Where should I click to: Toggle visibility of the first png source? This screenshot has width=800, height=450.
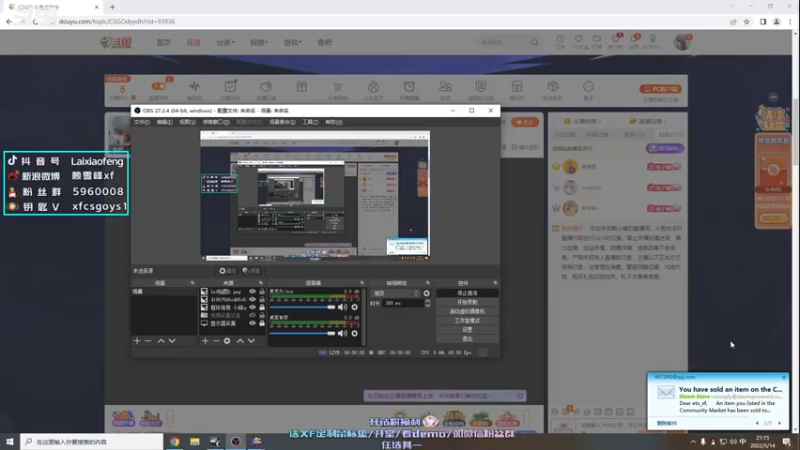[x=252, y=291]
